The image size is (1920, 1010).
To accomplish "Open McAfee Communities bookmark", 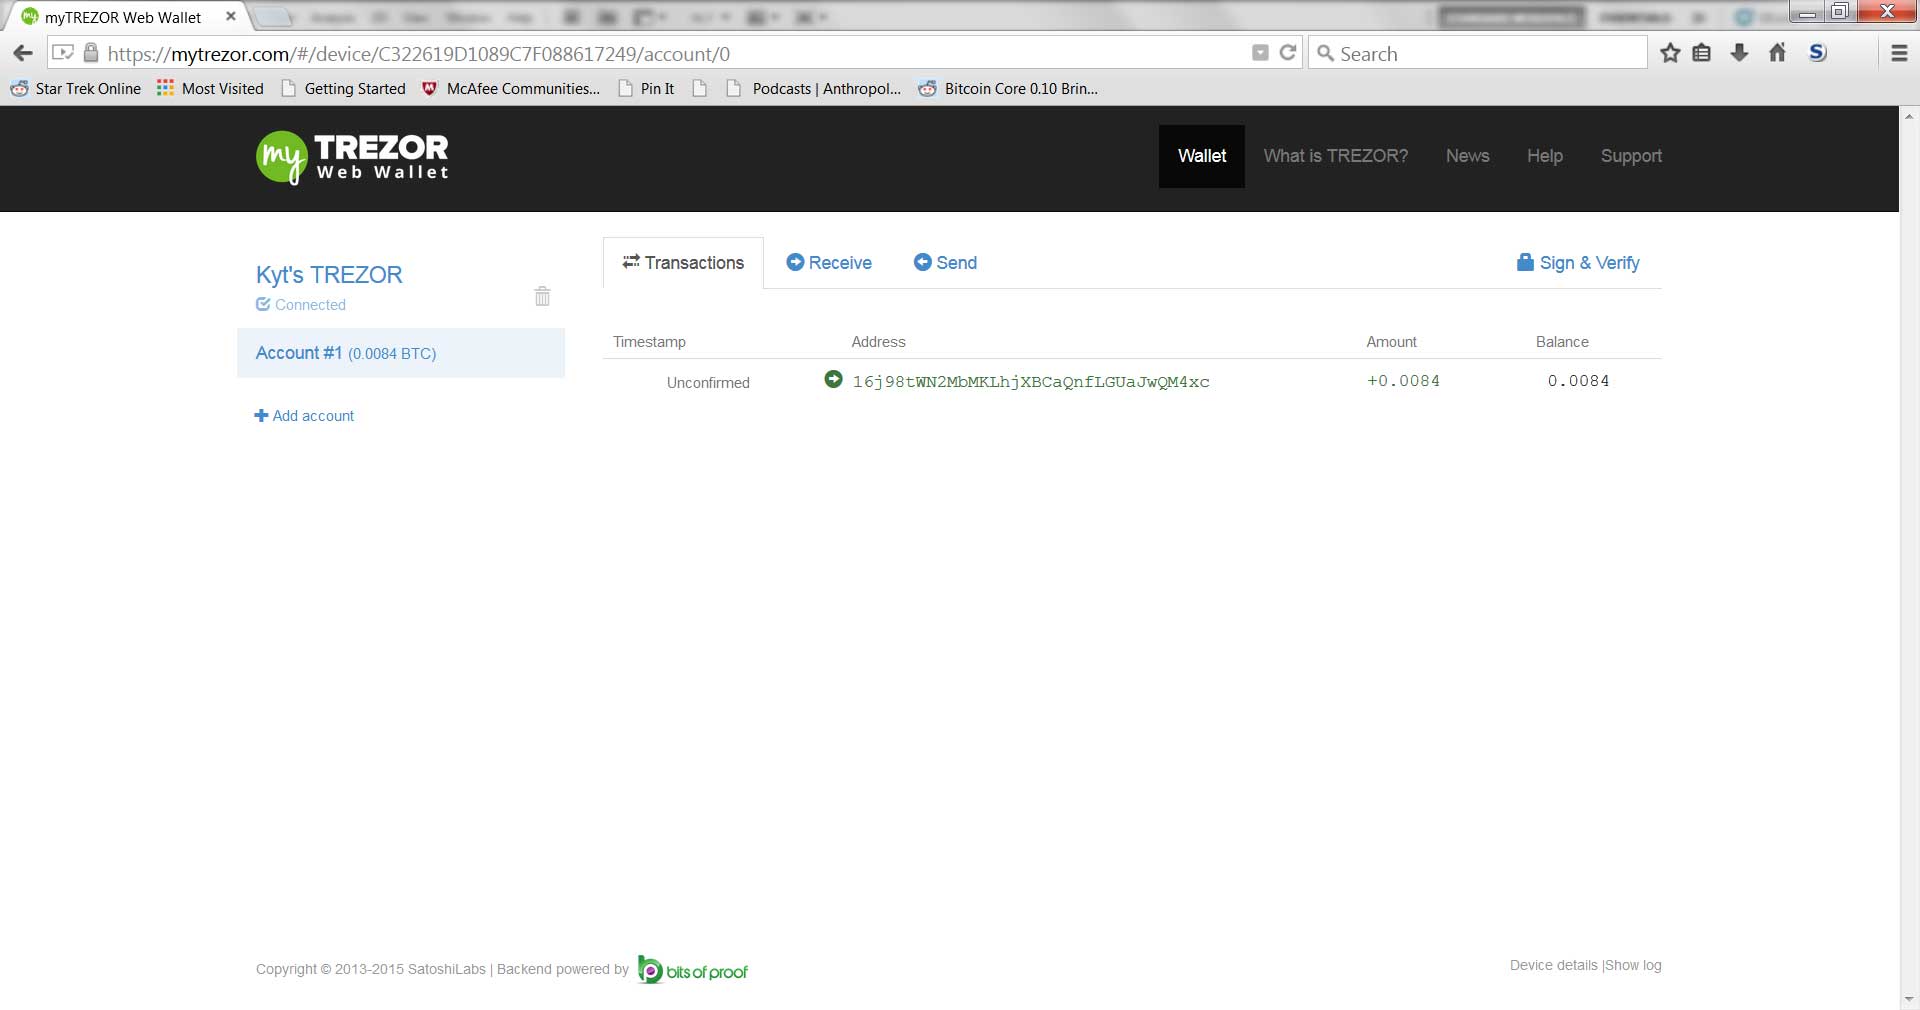I will 511,88.
